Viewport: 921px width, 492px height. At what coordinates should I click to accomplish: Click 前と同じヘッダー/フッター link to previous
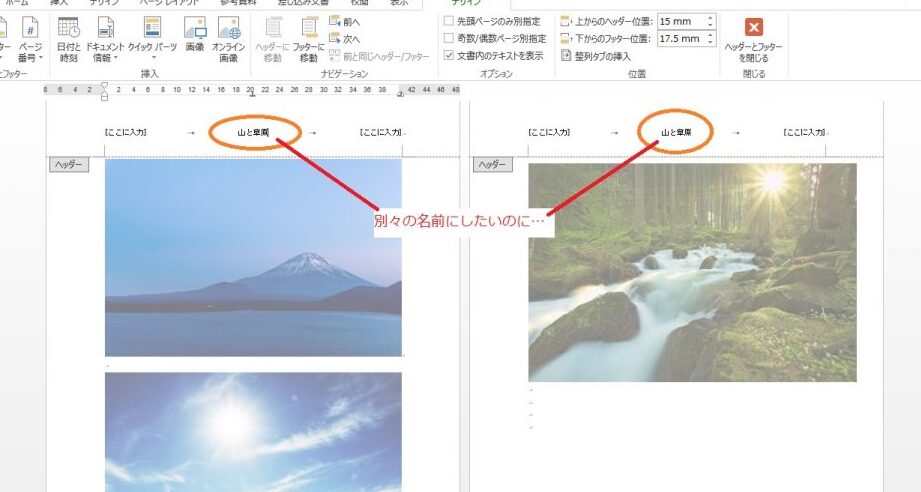(x=379, y=56)
